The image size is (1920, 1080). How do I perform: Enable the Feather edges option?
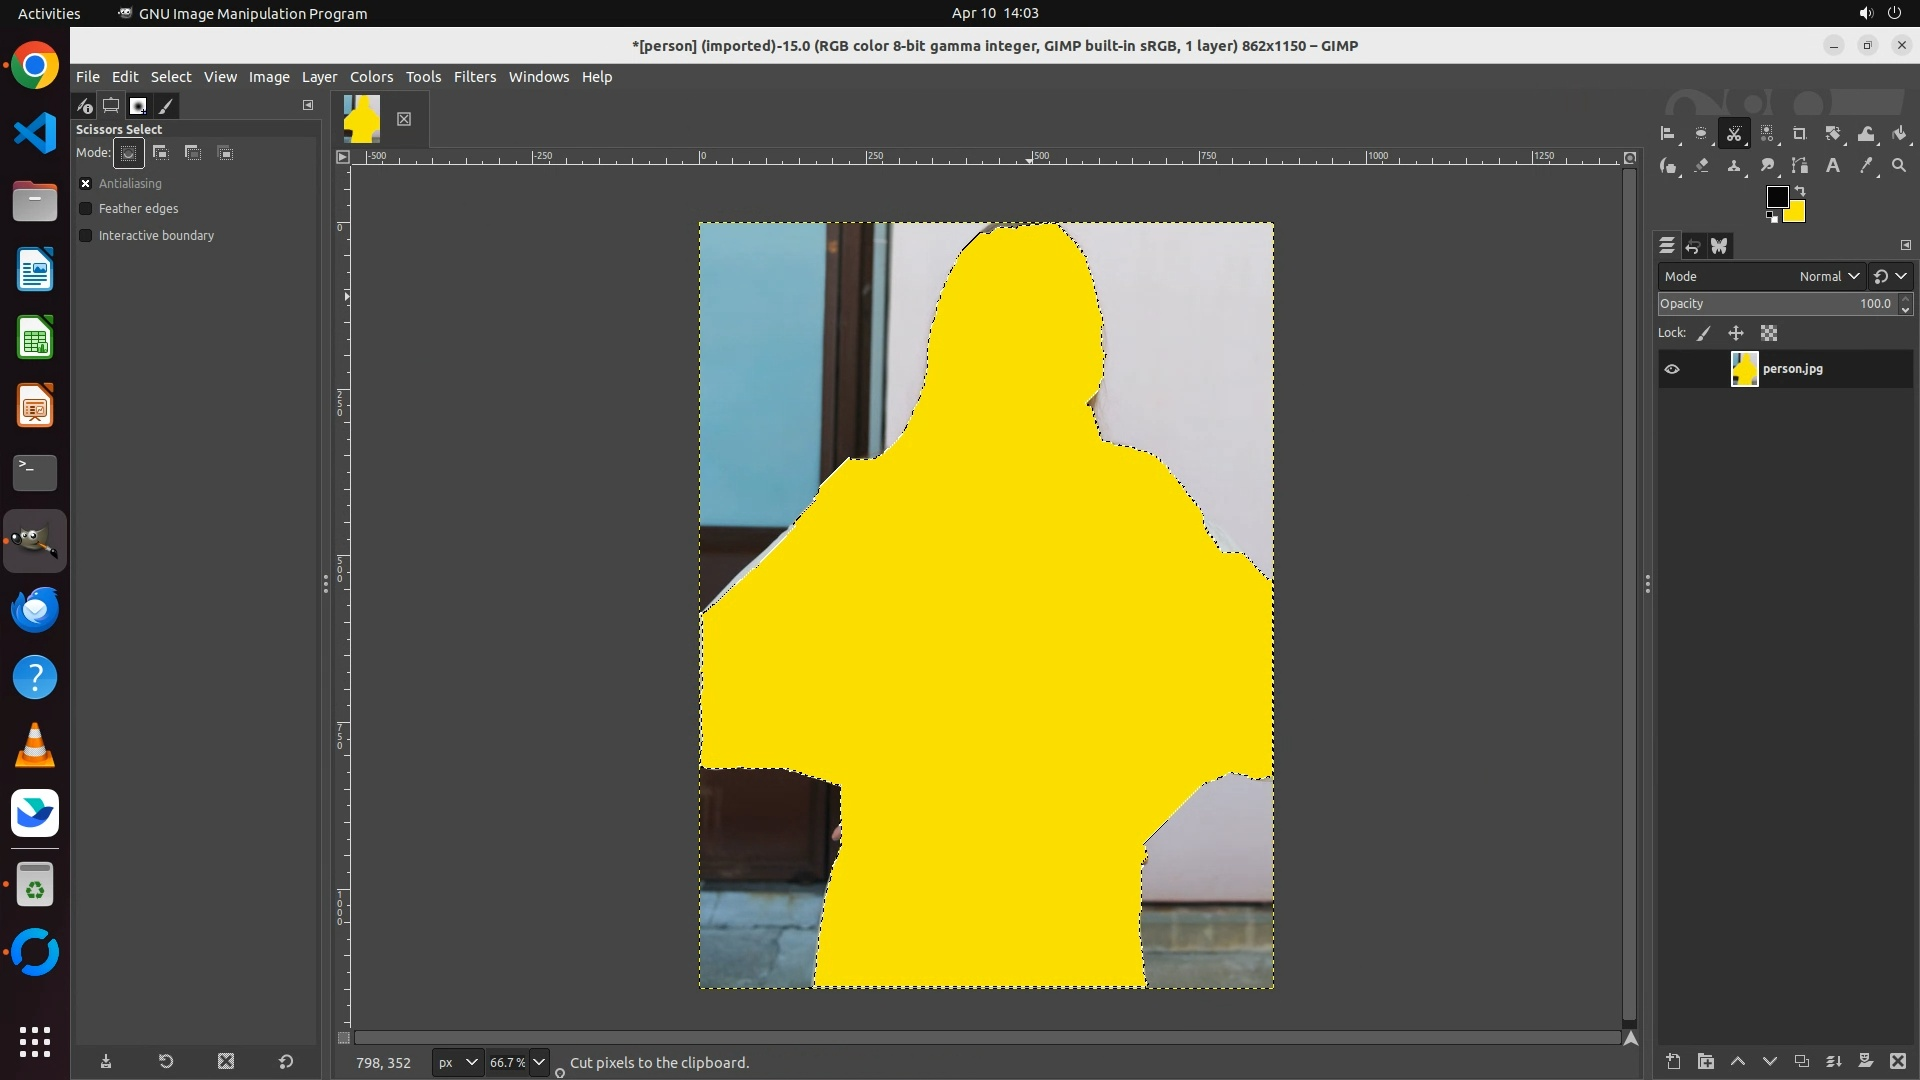(x=86, y=209)
